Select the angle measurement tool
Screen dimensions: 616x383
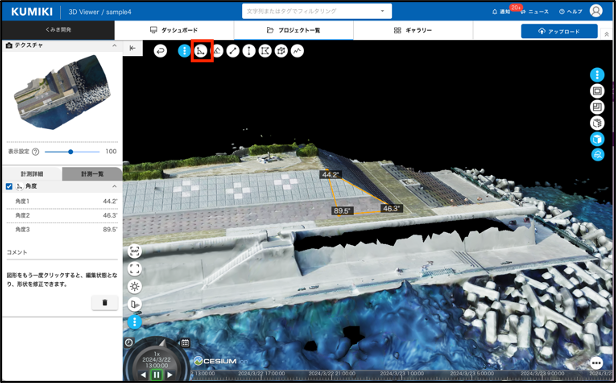(x=201, y=51)
